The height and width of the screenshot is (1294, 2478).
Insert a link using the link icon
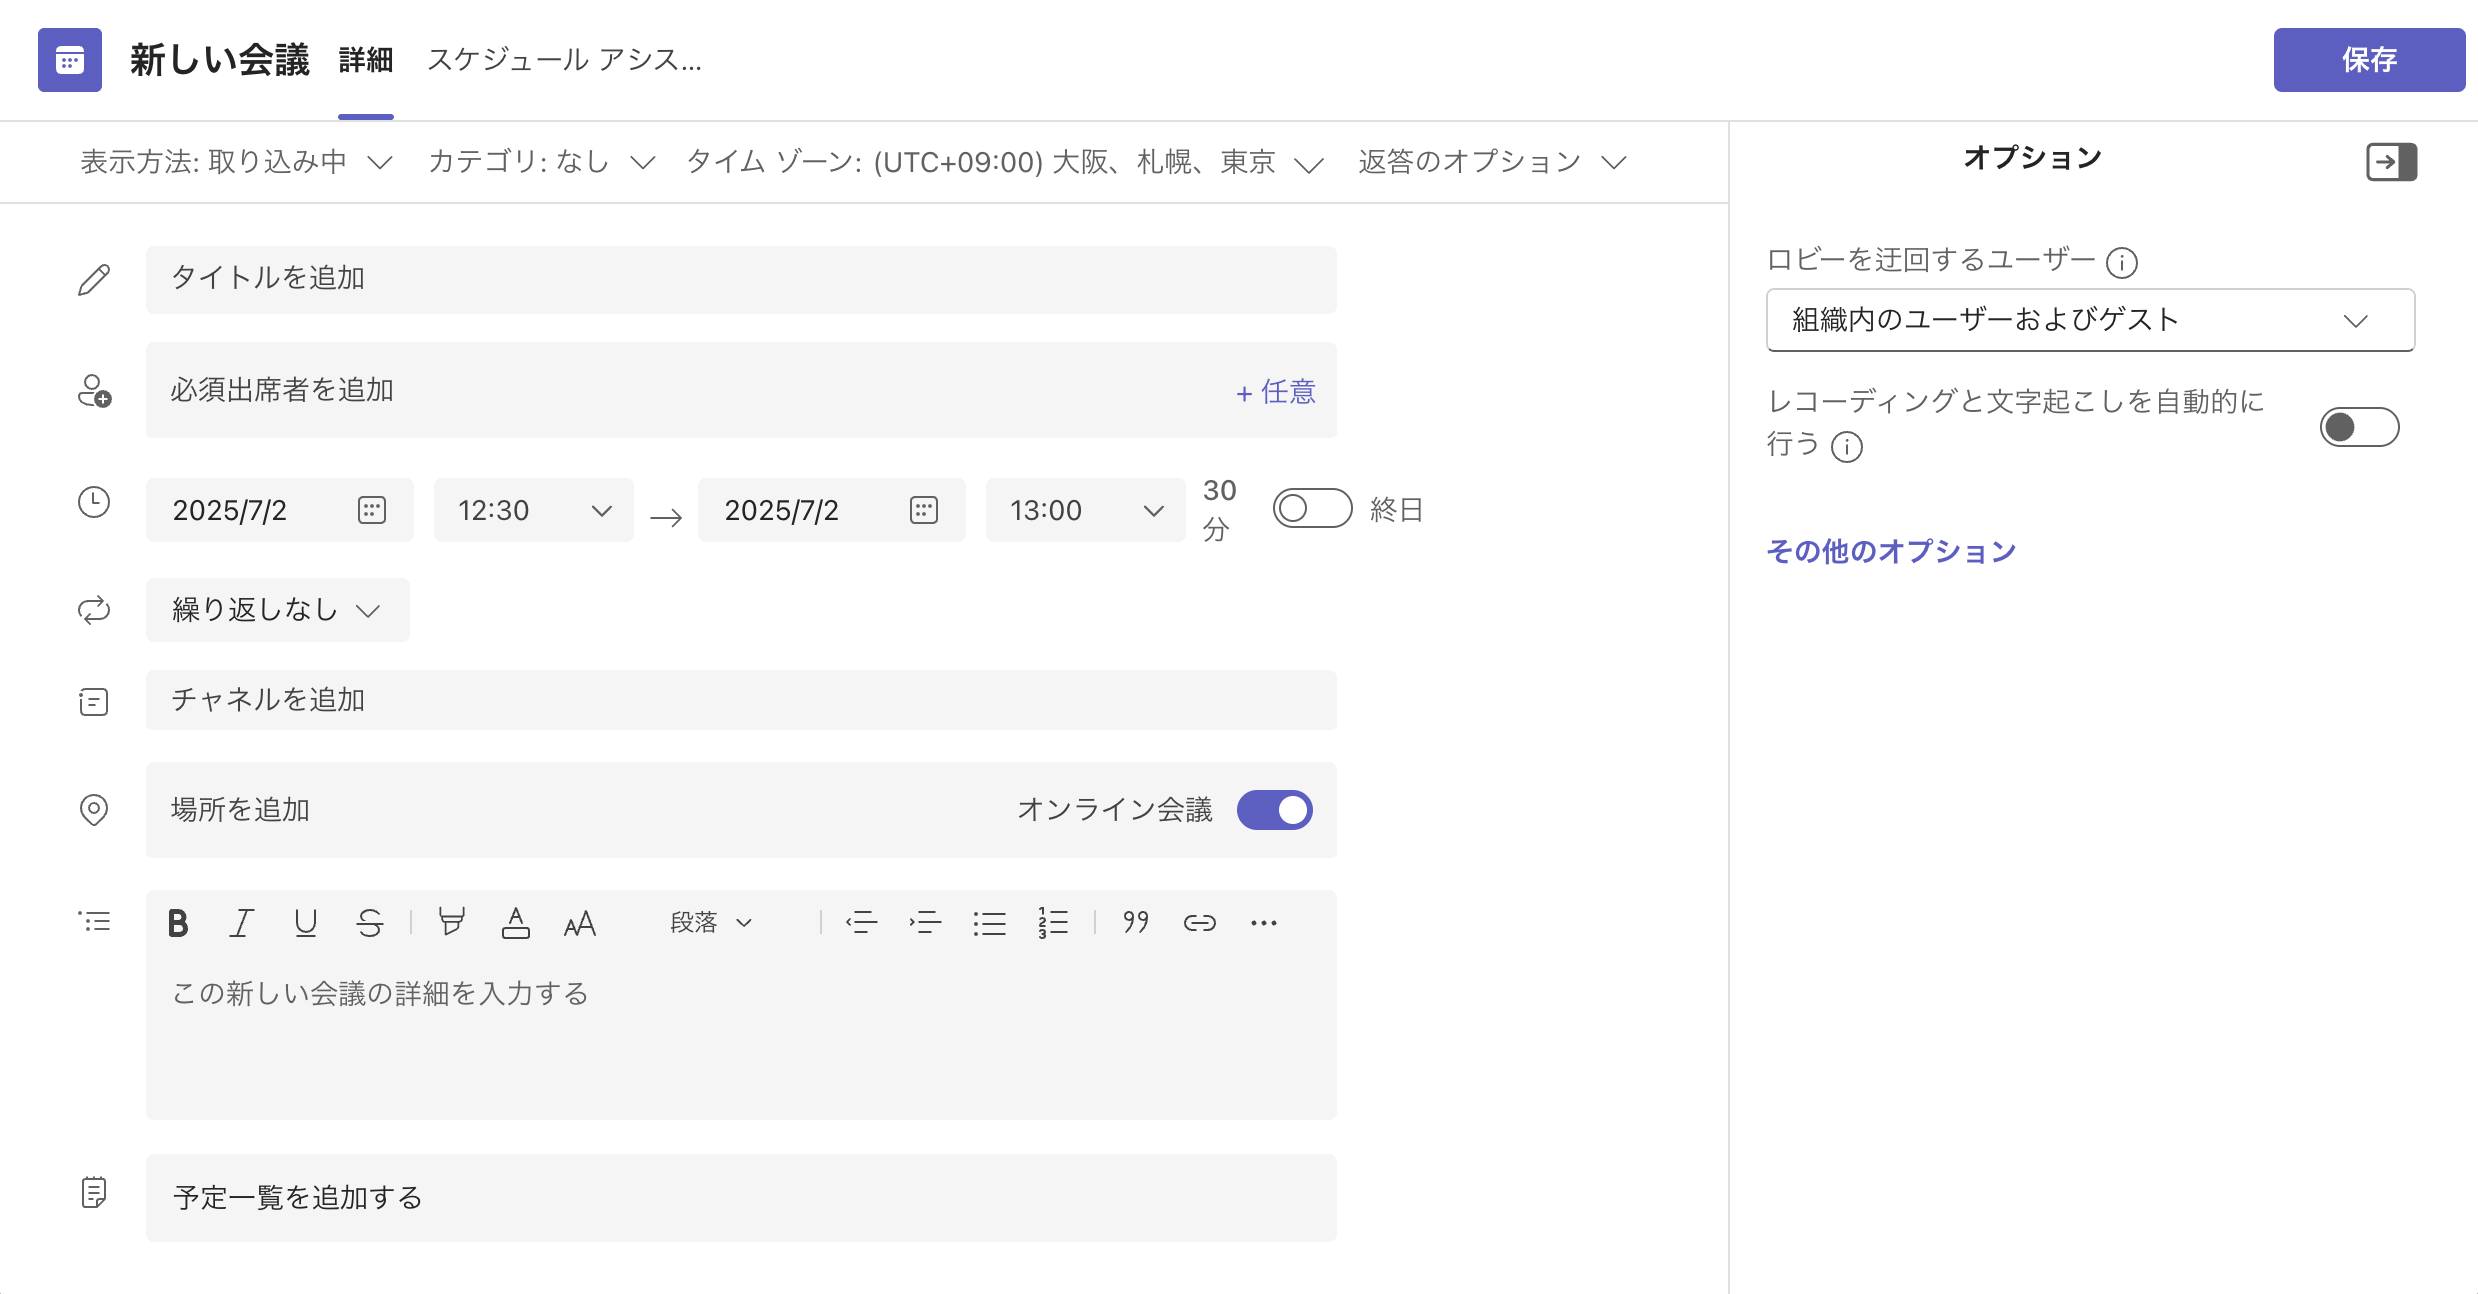click(x=1199, y=922)
